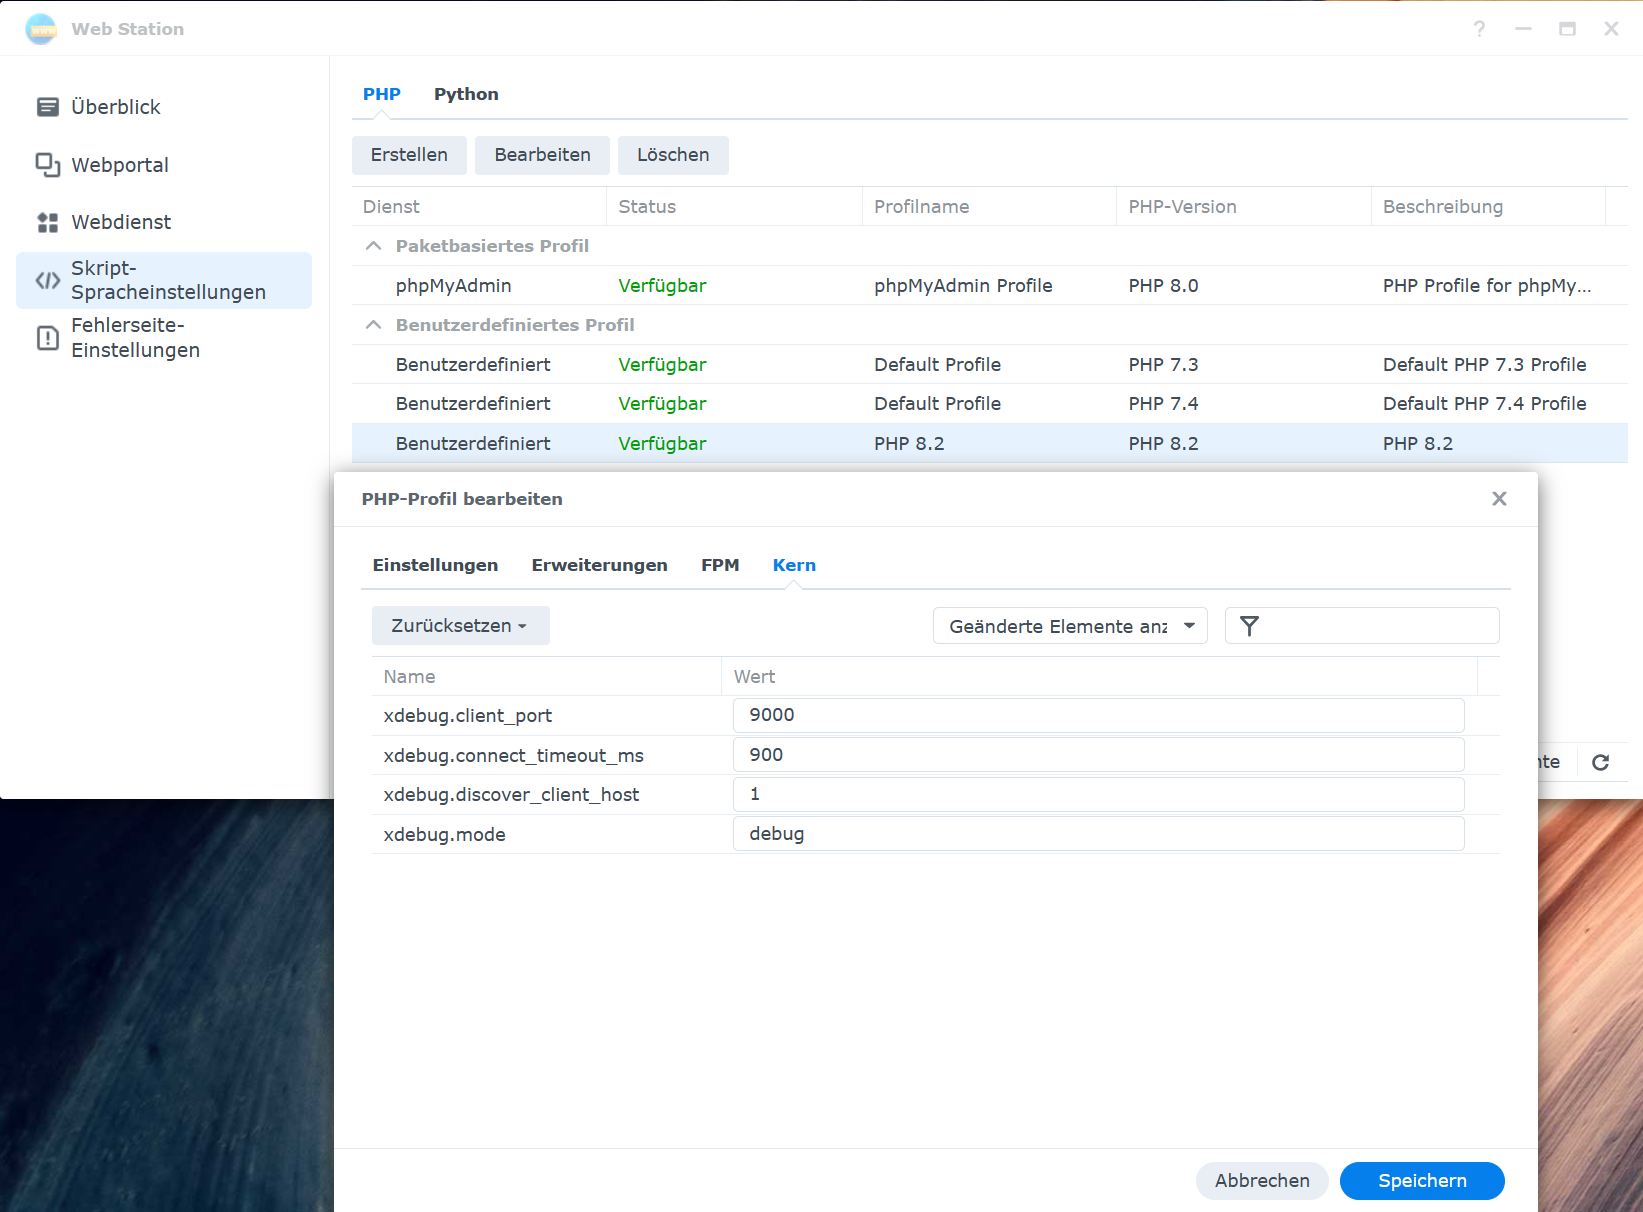Open the Zurücksetzen dropdown

pyautogui.click(x=461, y=626)
